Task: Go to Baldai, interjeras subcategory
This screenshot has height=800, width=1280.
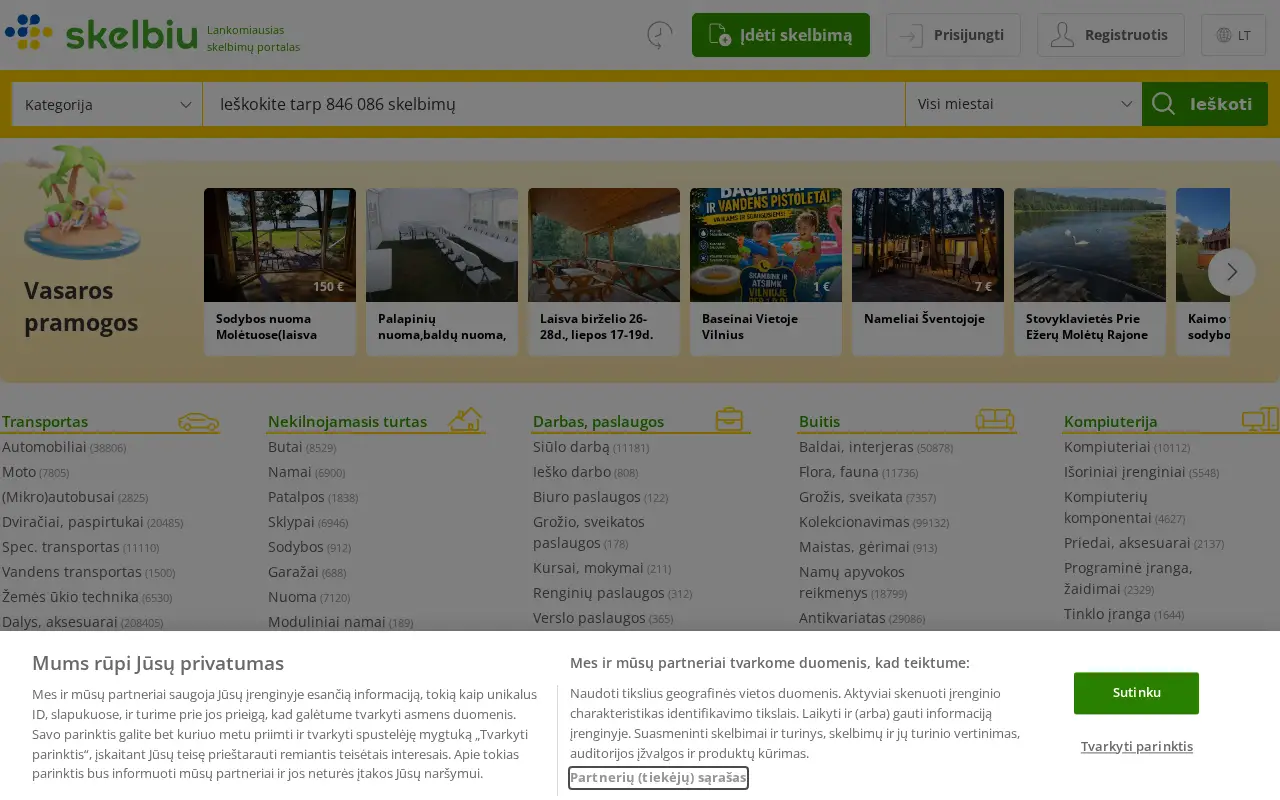Action: 856,447
